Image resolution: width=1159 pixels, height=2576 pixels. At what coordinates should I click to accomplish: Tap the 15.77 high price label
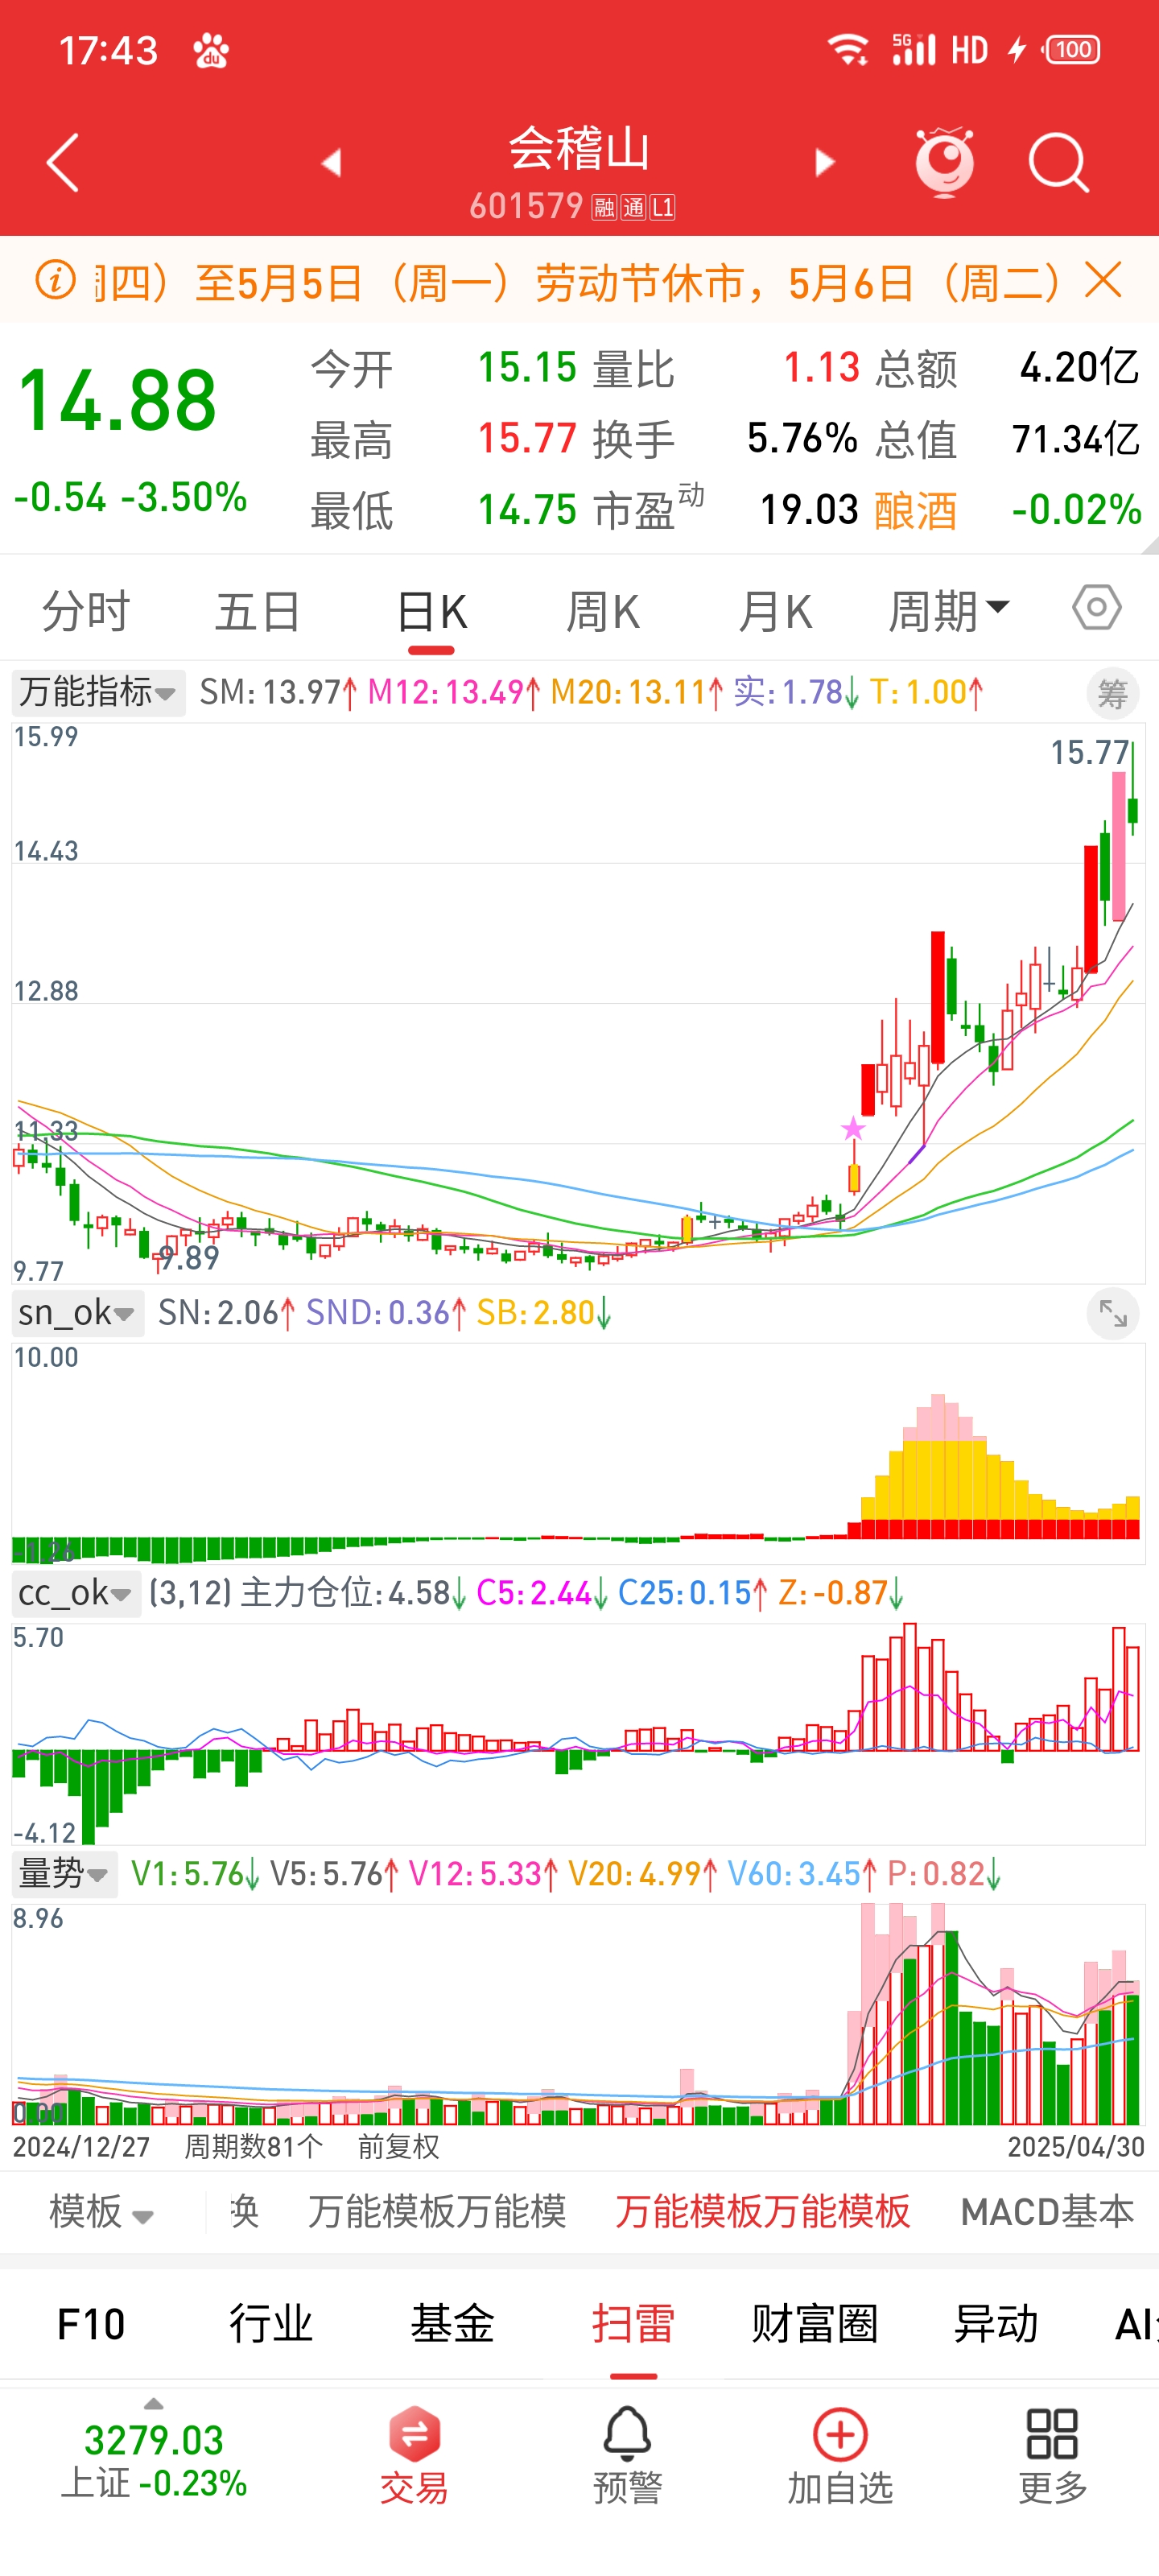click(x=1089, y=752)
